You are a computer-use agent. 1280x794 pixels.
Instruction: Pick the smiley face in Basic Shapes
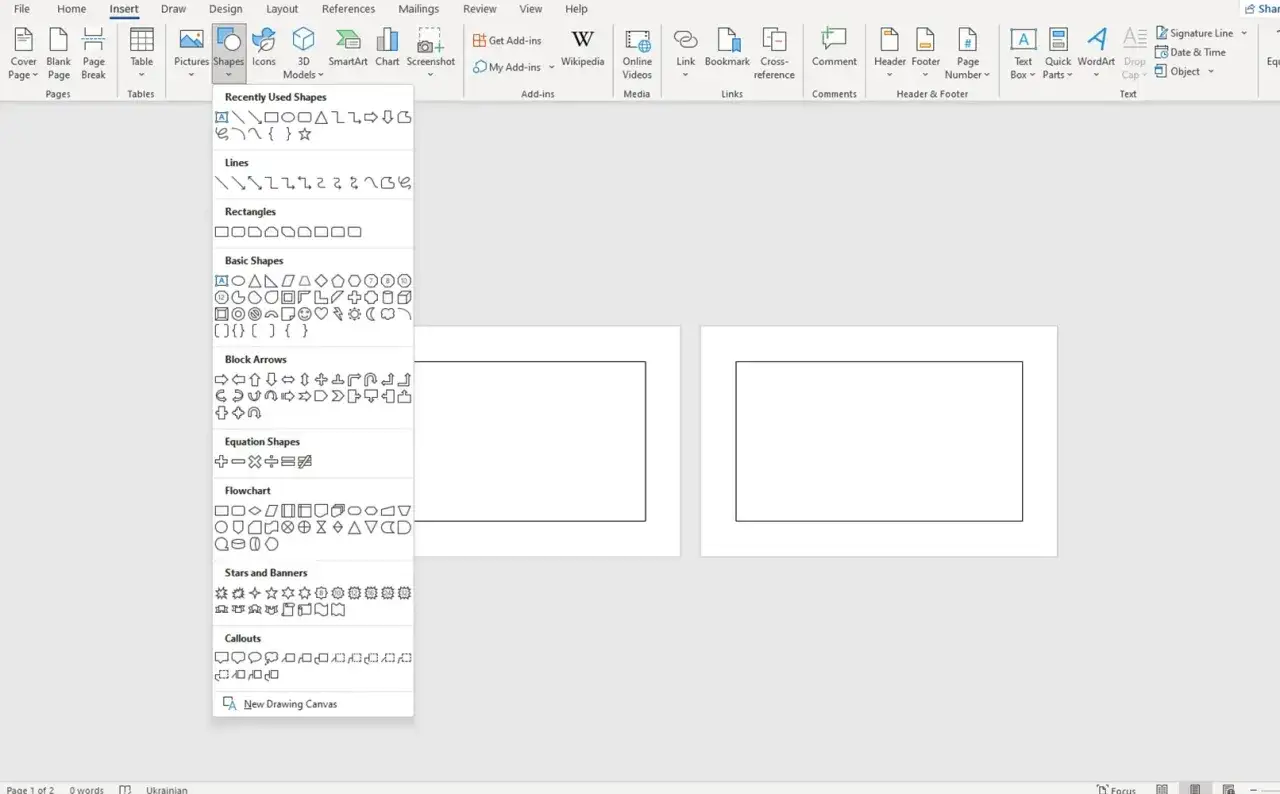(x=304, y=314)
